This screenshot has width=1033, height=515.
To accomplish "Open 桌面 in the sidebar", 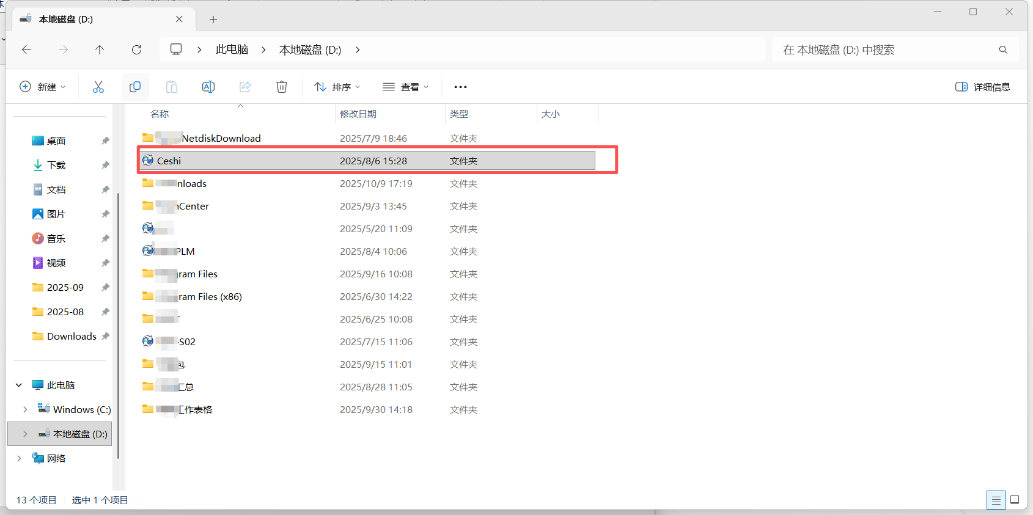I will pos(56,141).
